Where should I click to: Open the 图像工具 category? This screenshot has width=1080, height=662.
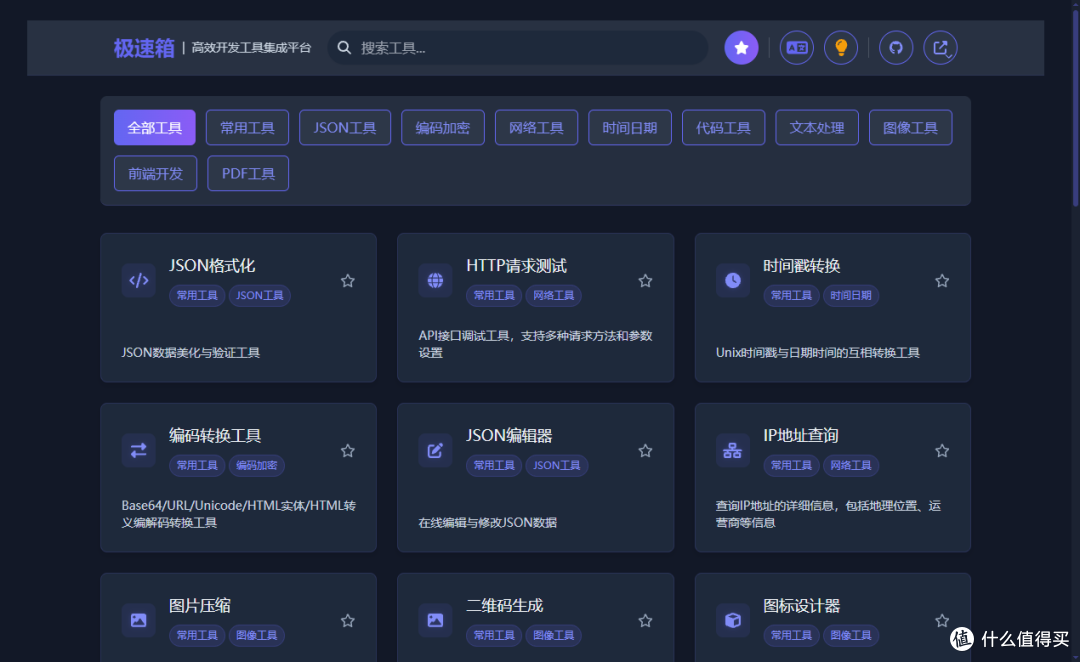point(911,127)
